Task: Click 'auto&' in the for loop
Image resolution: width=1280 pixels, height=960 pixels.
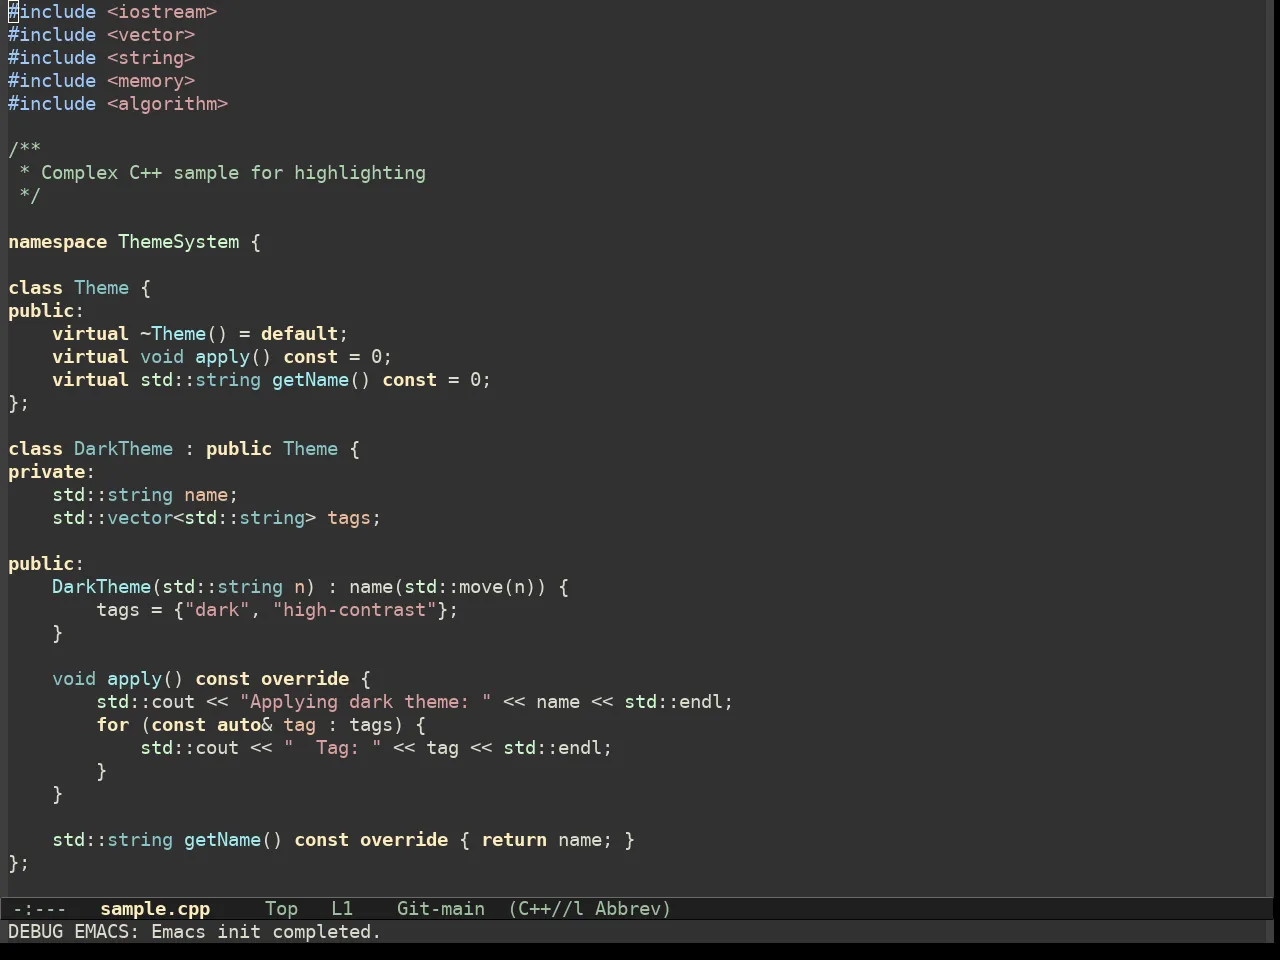Action: [x=245, y=725]
